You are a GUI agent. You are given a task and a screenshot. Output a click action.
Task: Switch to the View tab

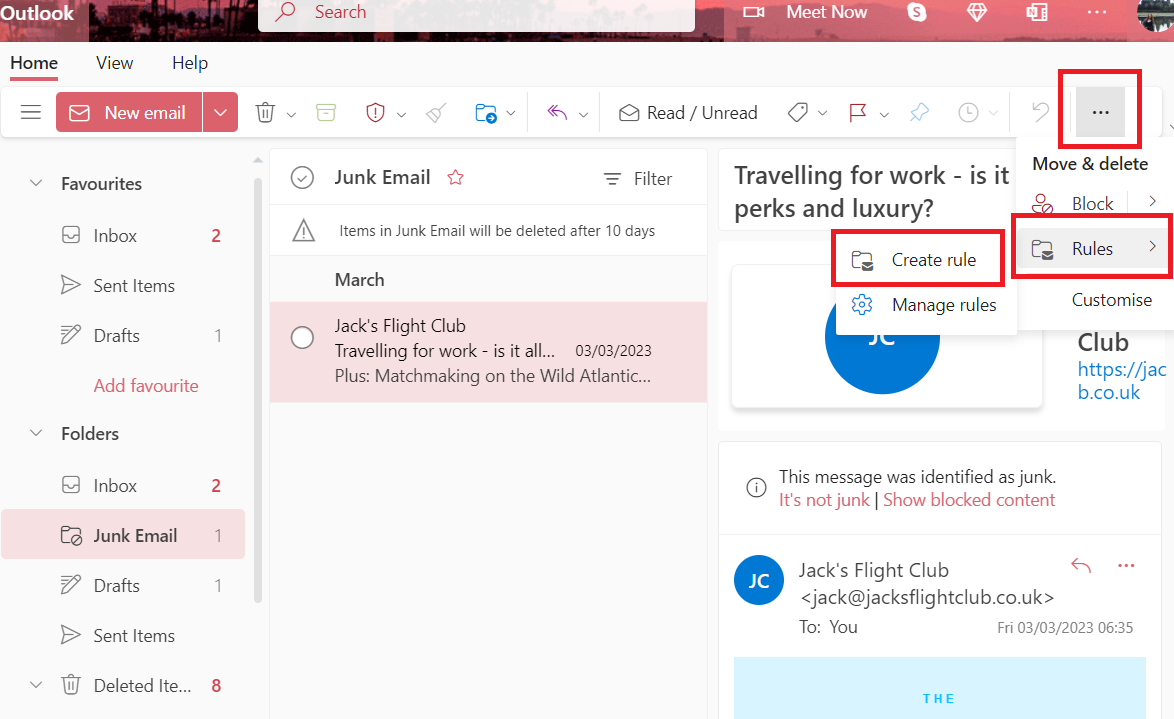coord(114,63)
